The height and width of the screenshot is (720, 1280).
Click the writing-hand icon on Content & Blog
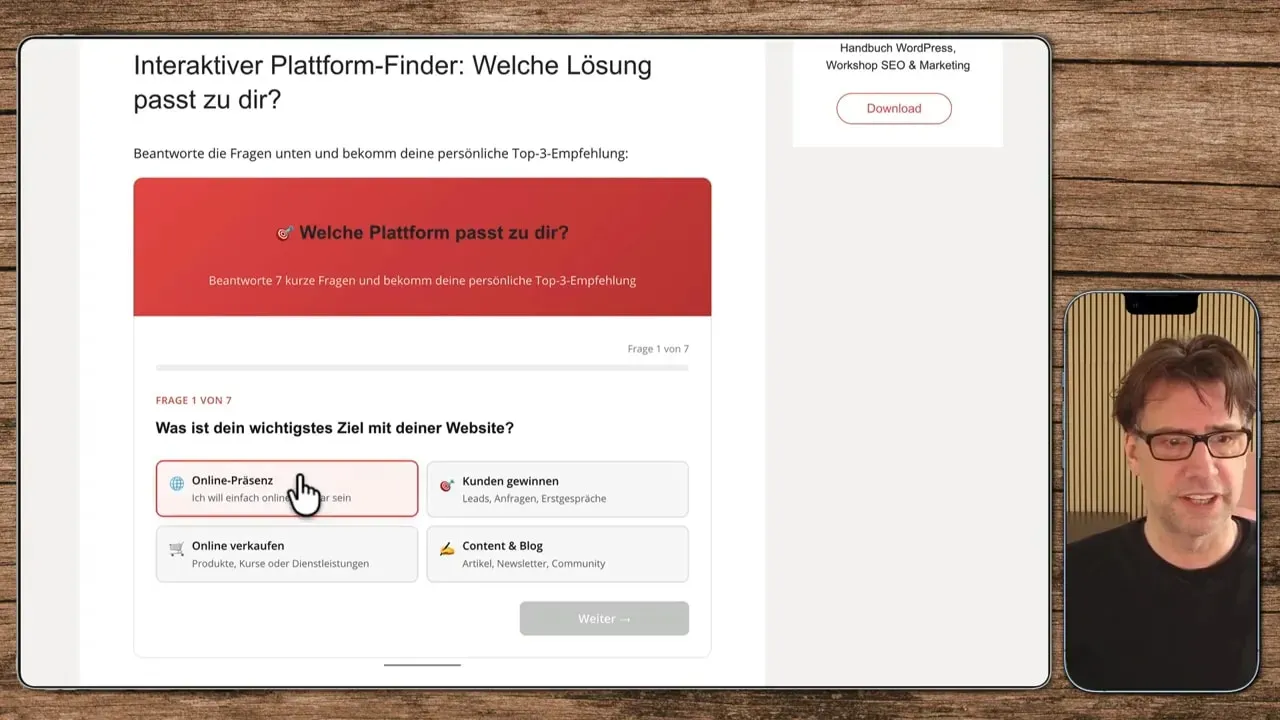coord(446,547)
